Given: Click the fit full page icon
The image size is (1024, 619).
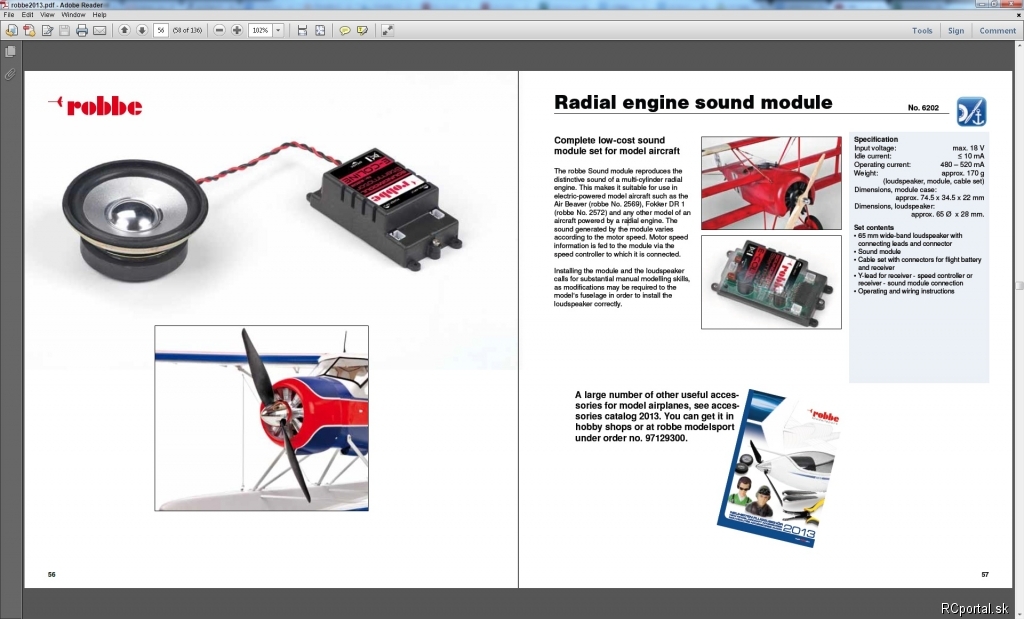Looking at the screenshot, I should click(320, 30).
